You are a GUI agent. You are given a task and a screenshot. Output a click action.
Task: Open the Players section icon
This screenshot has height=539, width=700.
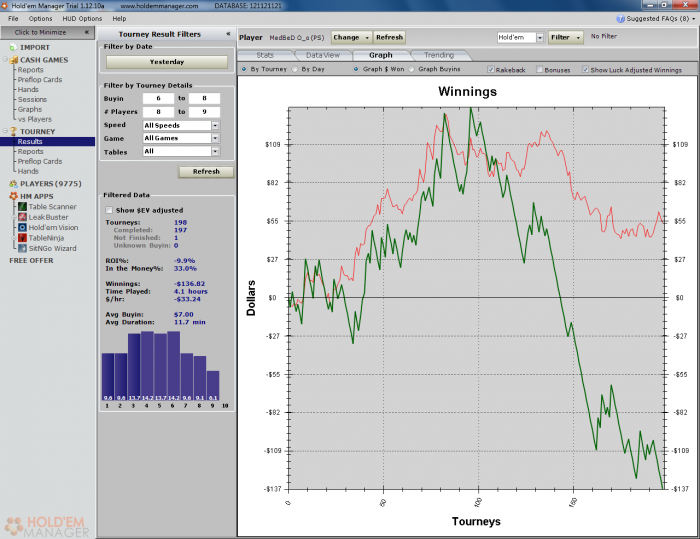[12, 184]
